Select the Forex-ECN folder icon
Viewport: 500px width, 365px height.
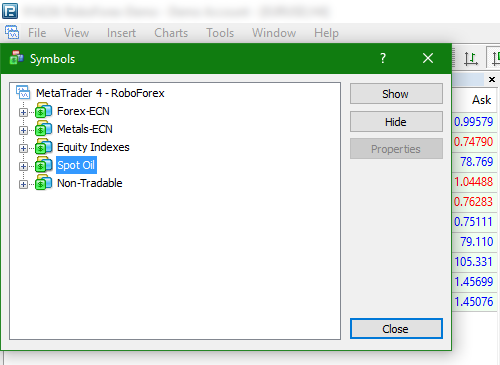(x=43, y=111)
